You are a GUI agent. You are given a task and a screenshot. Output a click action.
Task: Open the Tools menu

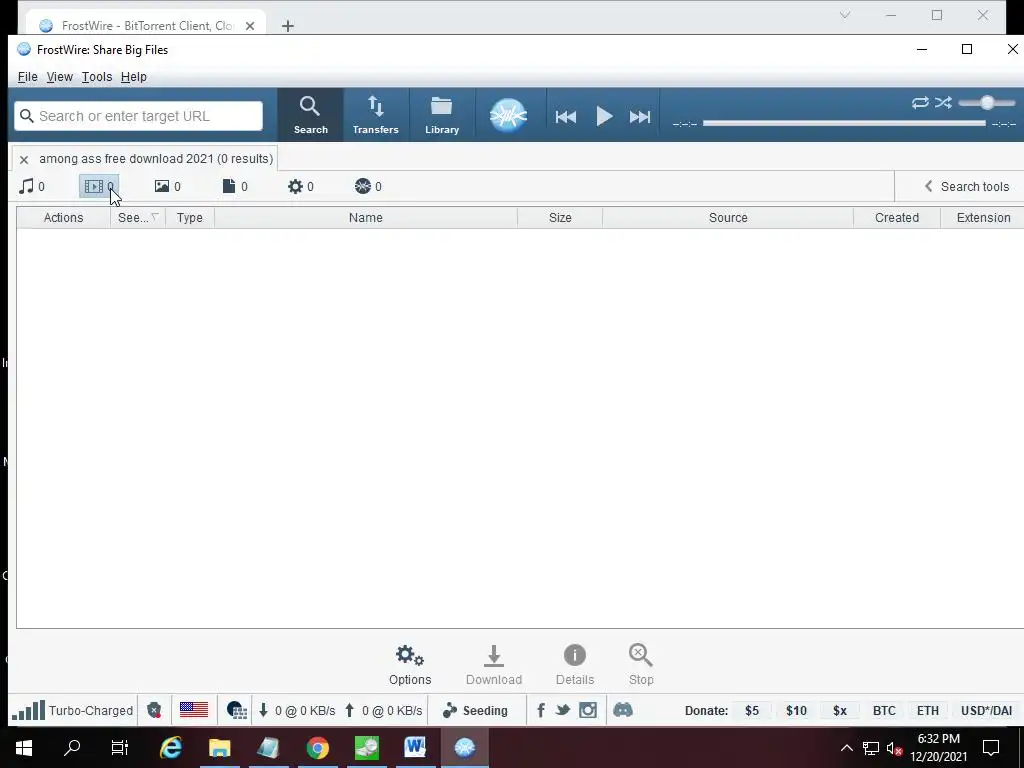97,77
